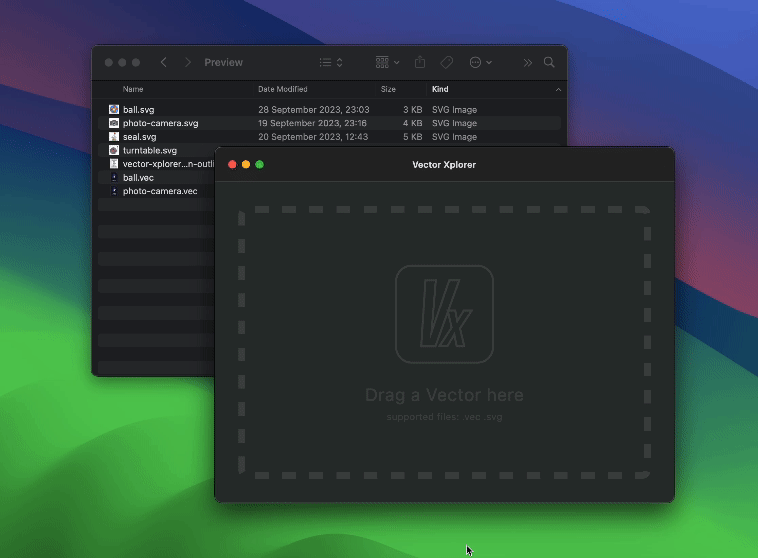This screenshot has width=758, height=558.
Task: Click the photo-camera.vec file icon
Action: tap(114, 191)
